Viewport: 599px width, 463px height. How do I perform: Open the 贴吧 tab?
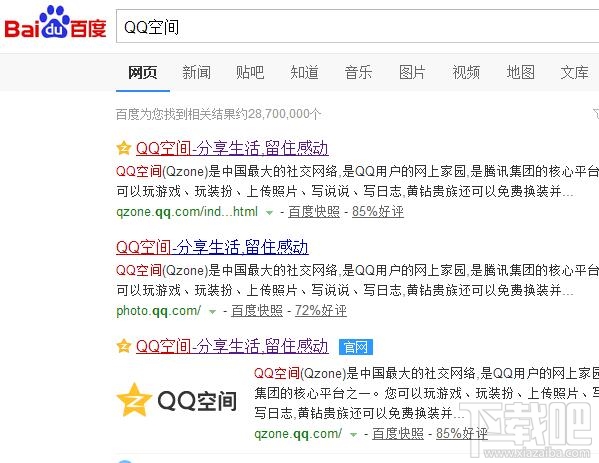tap(250, 72)
